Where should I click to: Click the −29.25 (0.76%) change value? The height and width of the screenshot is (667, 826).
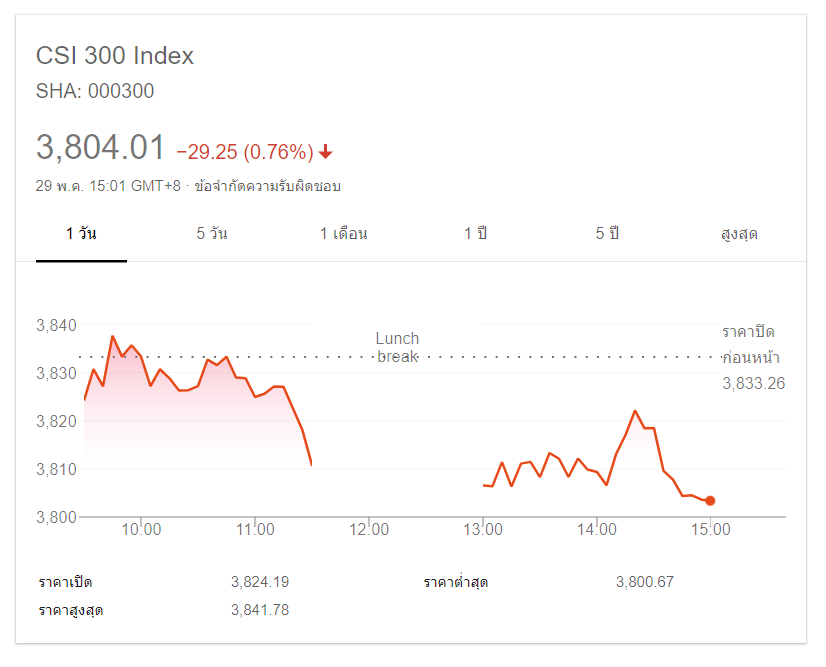(245, 152)
